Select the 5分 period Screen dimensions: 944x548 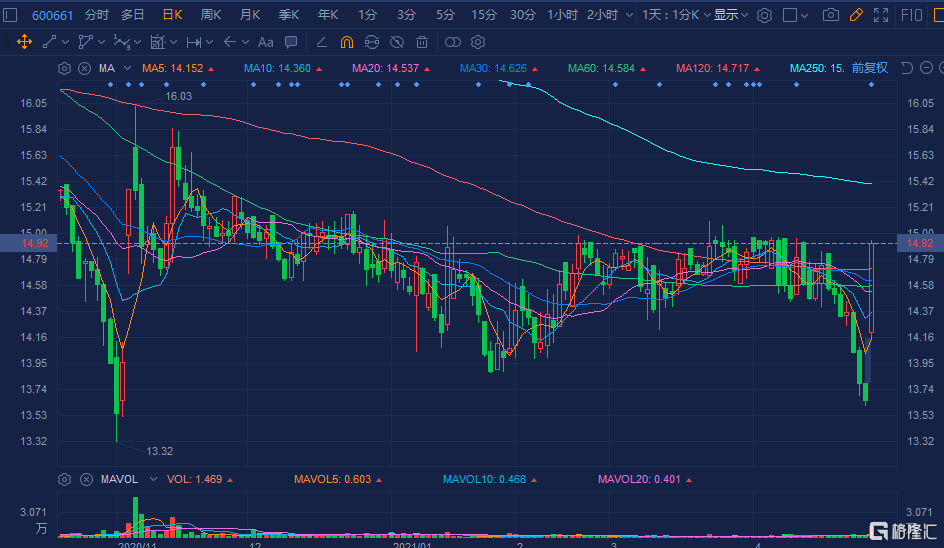click(445, 15)
